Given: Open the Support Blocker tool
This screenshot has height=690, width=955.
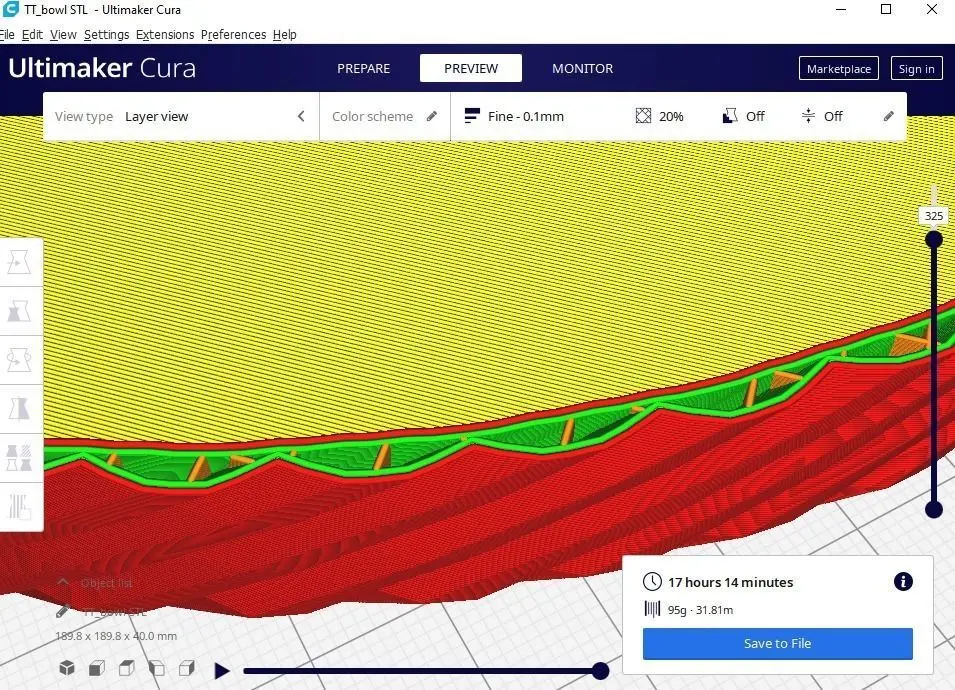Looking at the screenshot, I should tap(19, 507).
